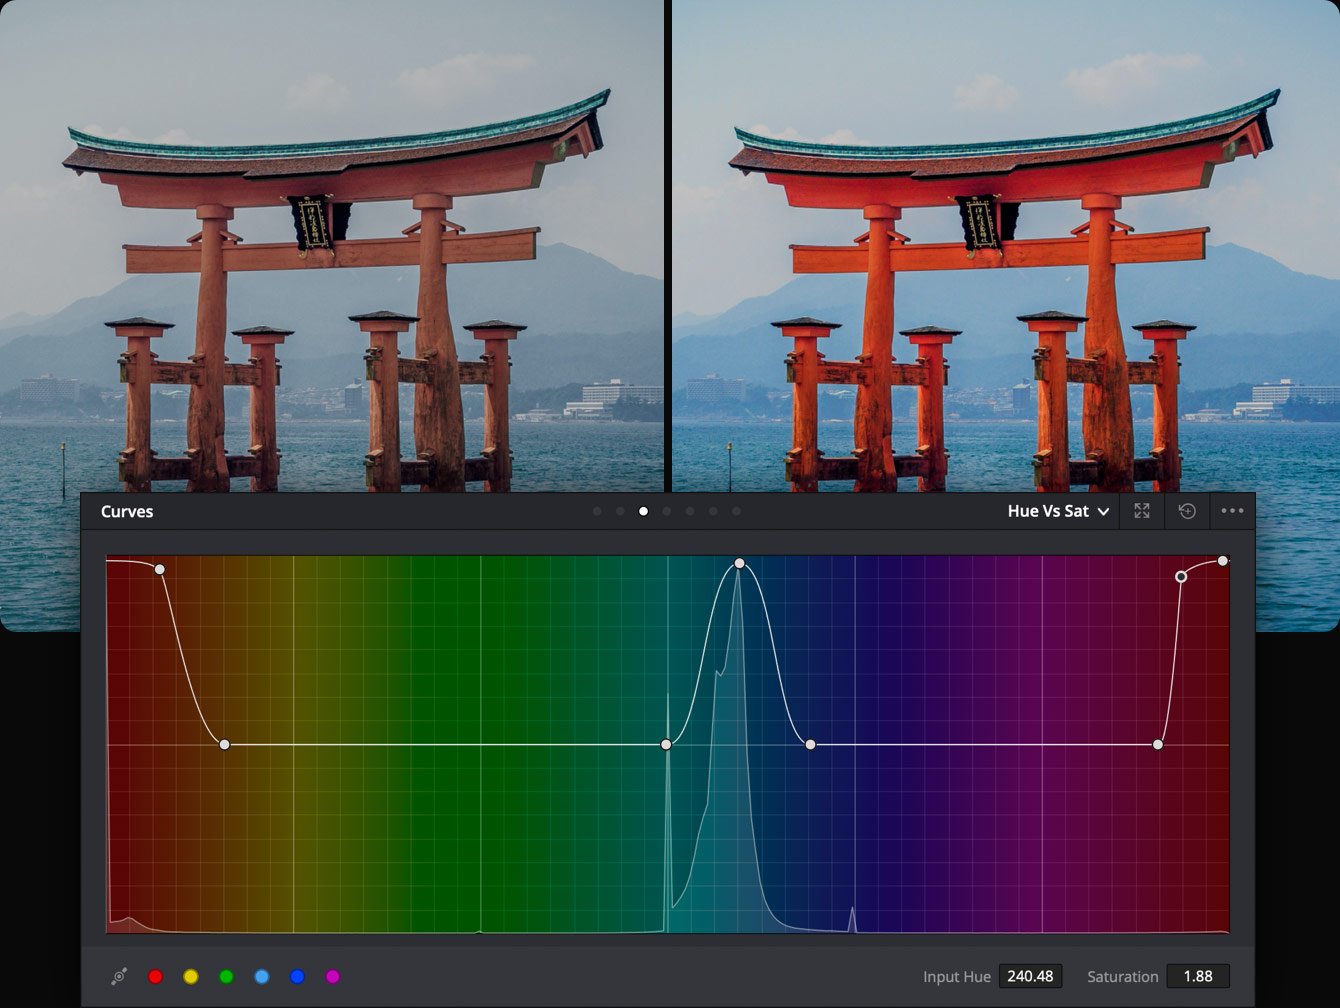Select the fifth curve navigation dot
This screenshot has height=1008, width=1340.
coord(689,511)
